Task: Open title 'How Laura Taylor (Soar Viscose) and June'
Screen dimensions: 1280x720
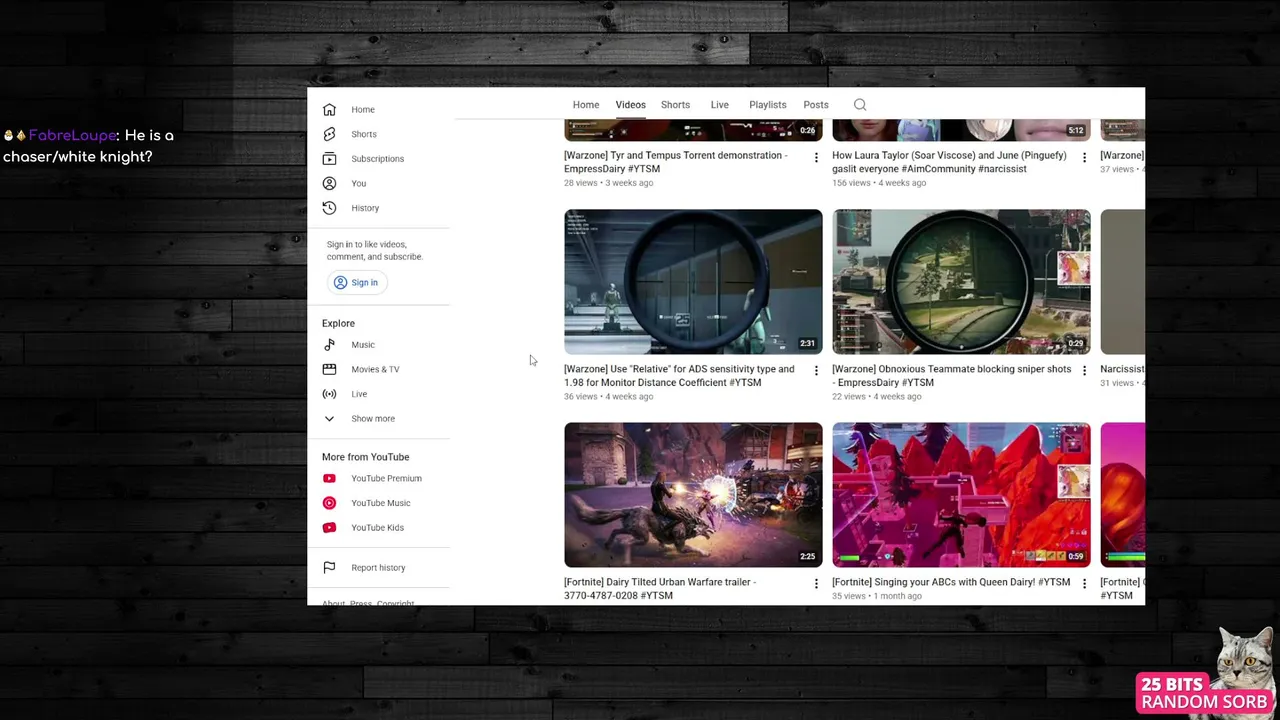Action: tap(949, 162)
